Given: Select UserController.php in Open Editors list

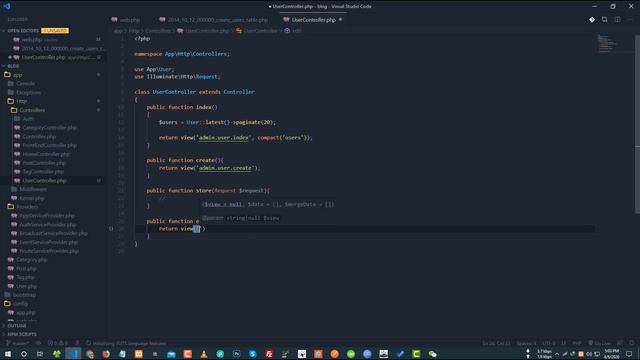Looking at the screenshot, I should coord(53,58).
